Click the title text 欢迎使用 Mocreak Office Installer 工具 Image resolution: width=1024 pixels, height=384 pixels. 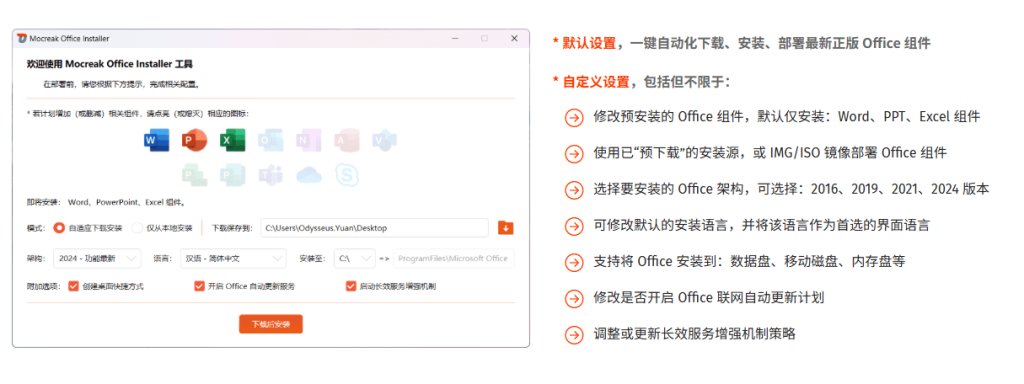pos(109,65)
